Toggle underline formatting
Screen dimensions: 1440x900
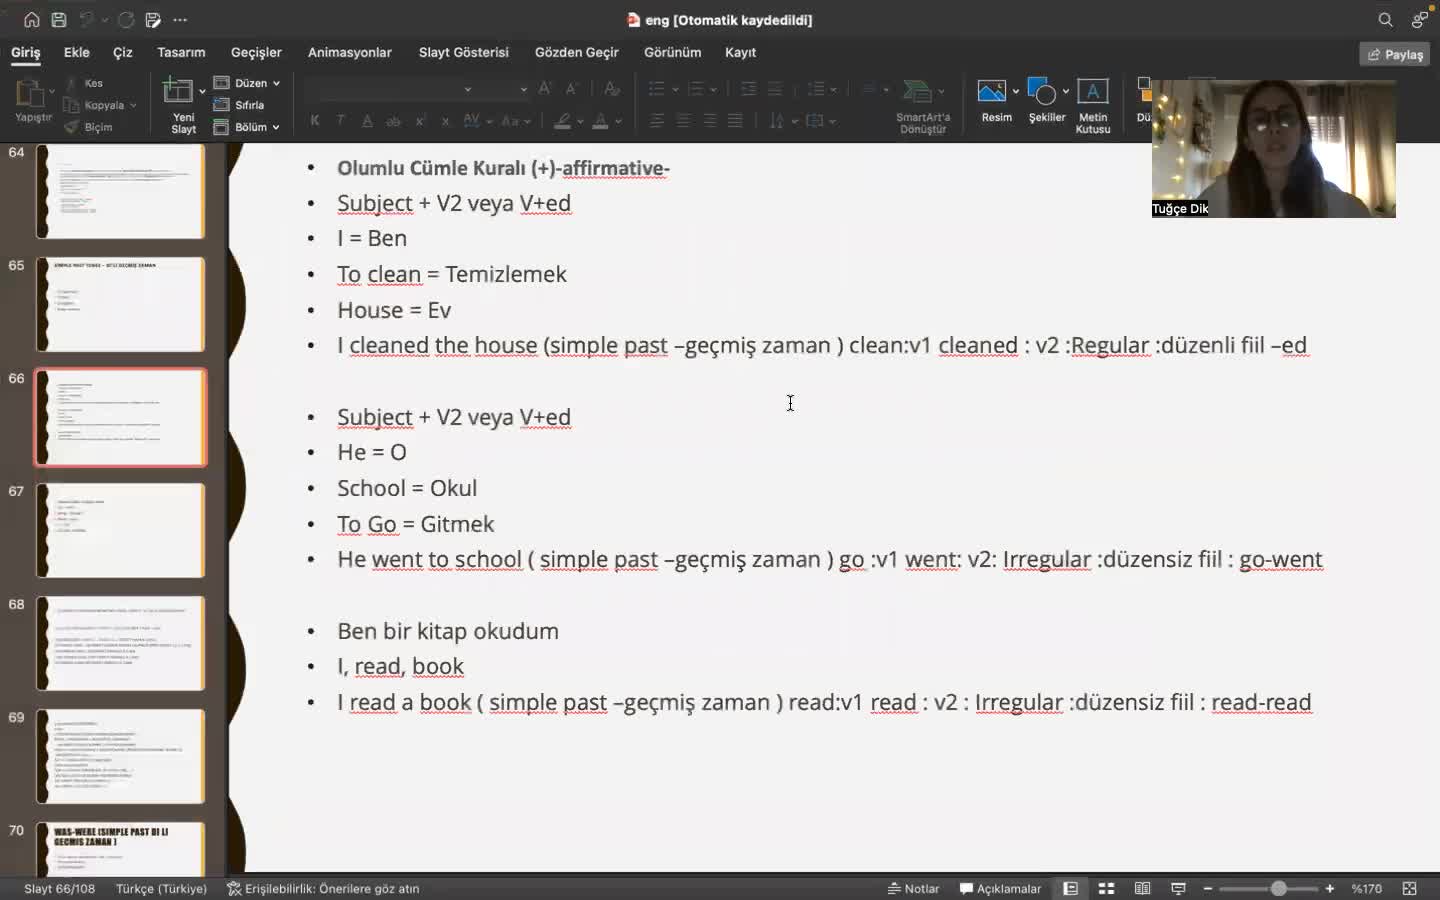click(367, 121)
